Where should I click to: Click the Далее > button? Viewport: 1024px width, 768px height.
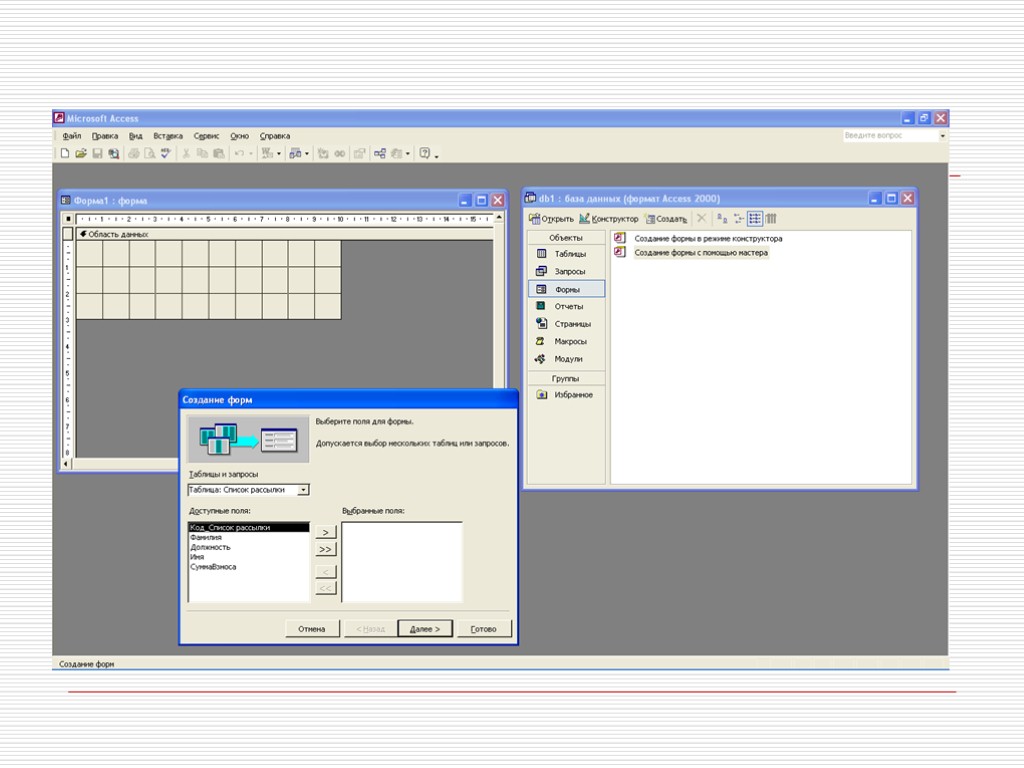pyautogui.click(x=425, y=629)
